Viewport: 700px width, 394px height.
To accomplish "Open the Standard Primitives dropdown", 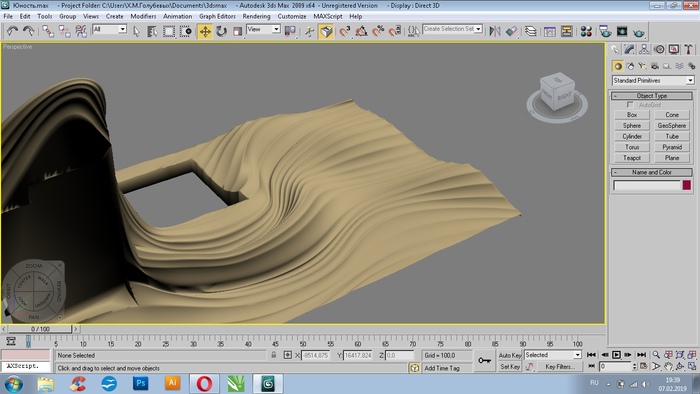I will 653,80.
